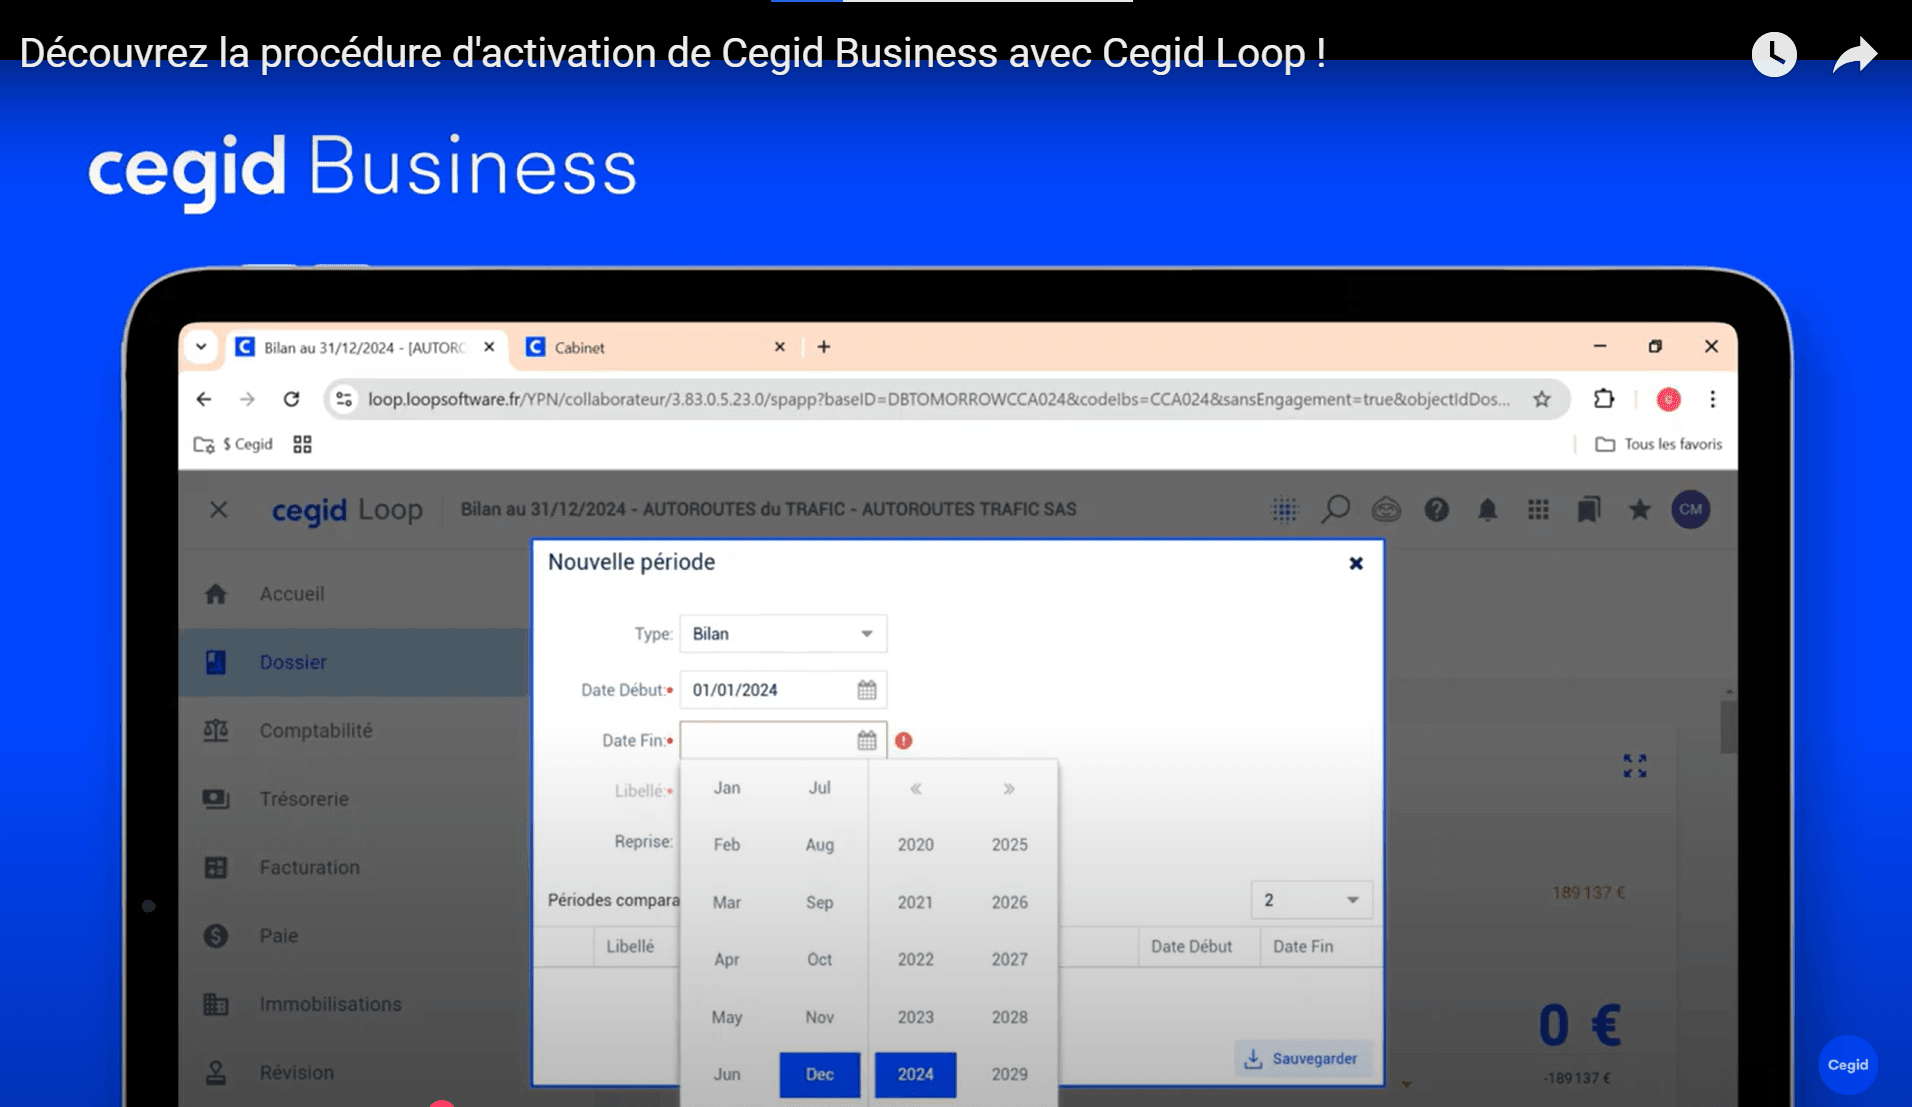The width and height of the screenshot is (1912, 1107).
Task: Select year 2024 in the picker
Action: tap(915, 1075)
